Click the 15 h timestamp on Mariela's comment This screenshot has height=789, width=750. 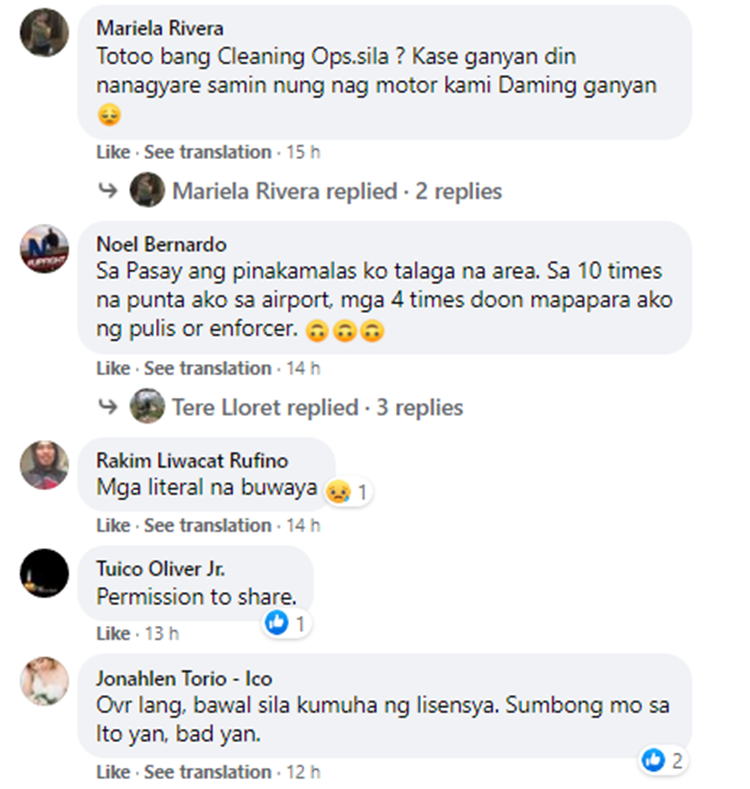(303, 152)
